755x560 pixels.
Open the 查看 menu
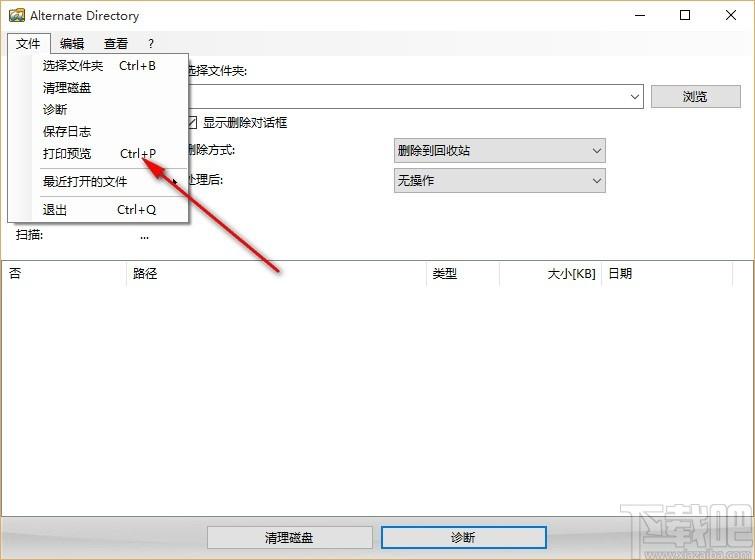(116, 44)
